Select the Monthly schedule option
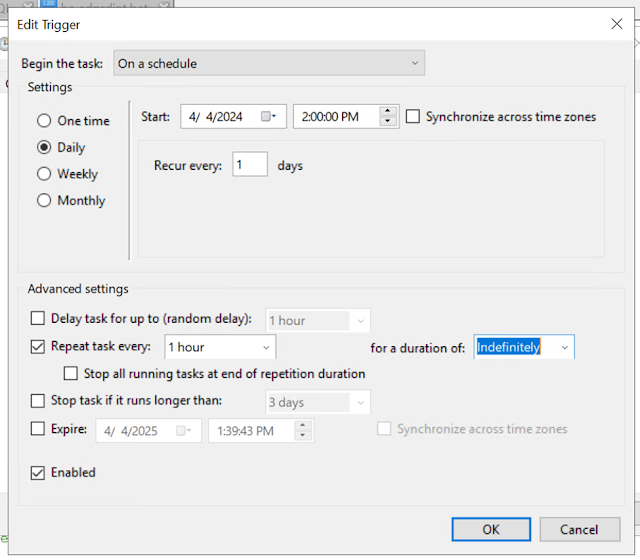The image size is (640, 560). (x=44, y=201)
